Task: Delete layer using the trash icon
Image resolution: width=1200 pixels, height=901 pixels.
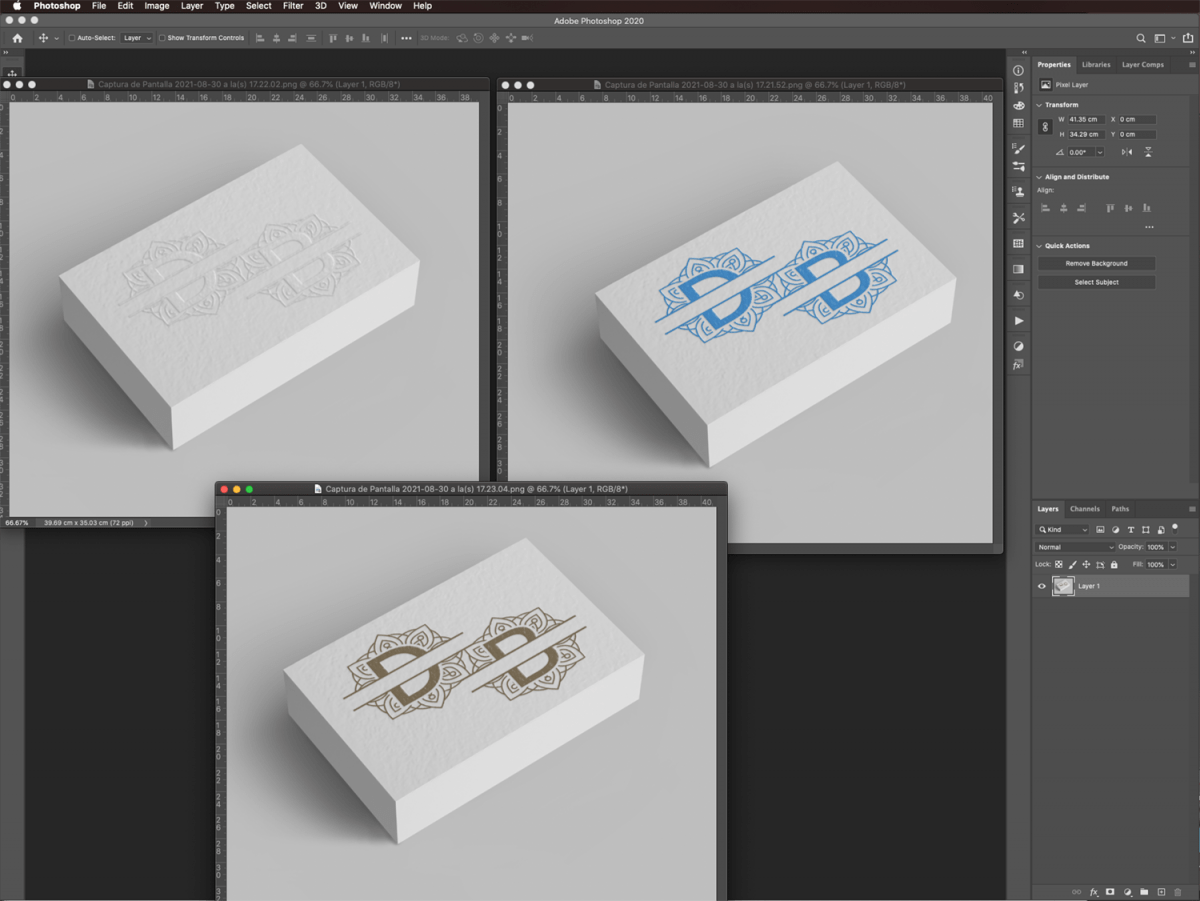Action: pyautogui.click(x=1178, y=892)
